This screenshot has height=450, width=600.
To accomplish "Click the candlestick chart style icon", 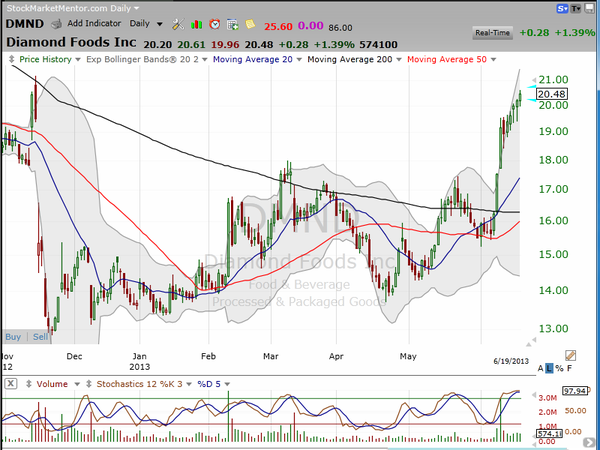I will tap(196, 24).
